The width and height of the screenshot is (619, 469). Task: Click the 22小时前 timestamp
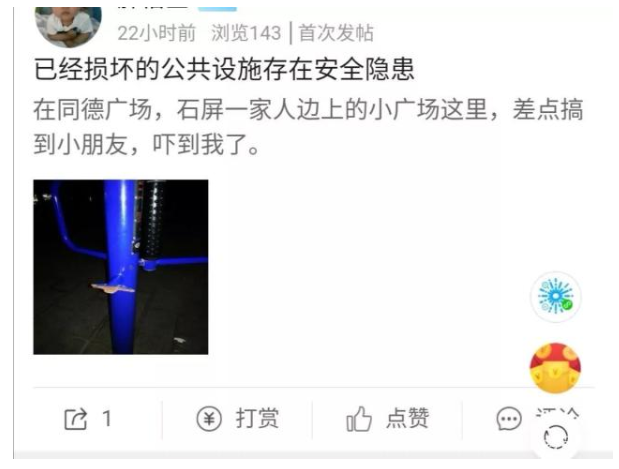(157, 33)
